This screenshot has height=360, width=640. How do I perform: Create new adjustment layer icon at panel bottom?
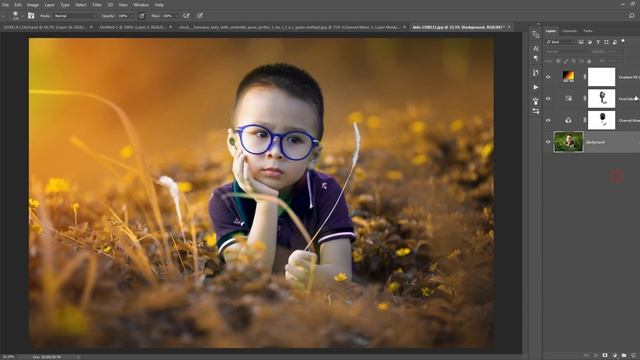tap(615, 355)
